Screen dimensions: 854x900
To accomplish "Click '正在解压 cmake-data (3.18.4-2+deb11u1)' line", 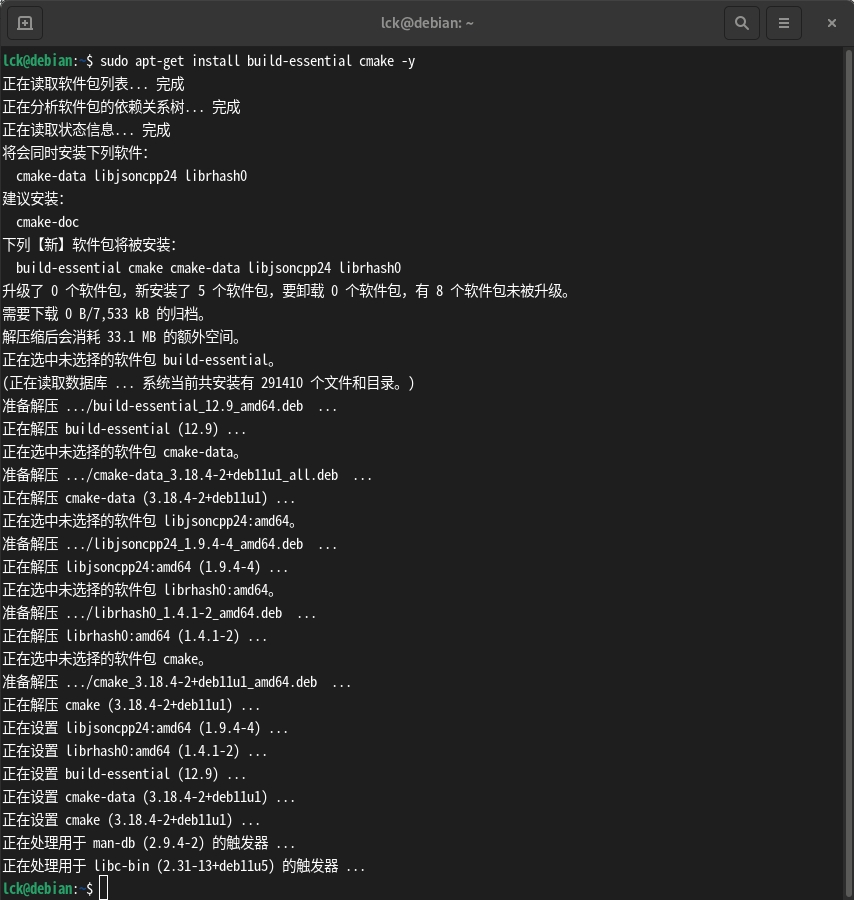I will coord(149,498).
